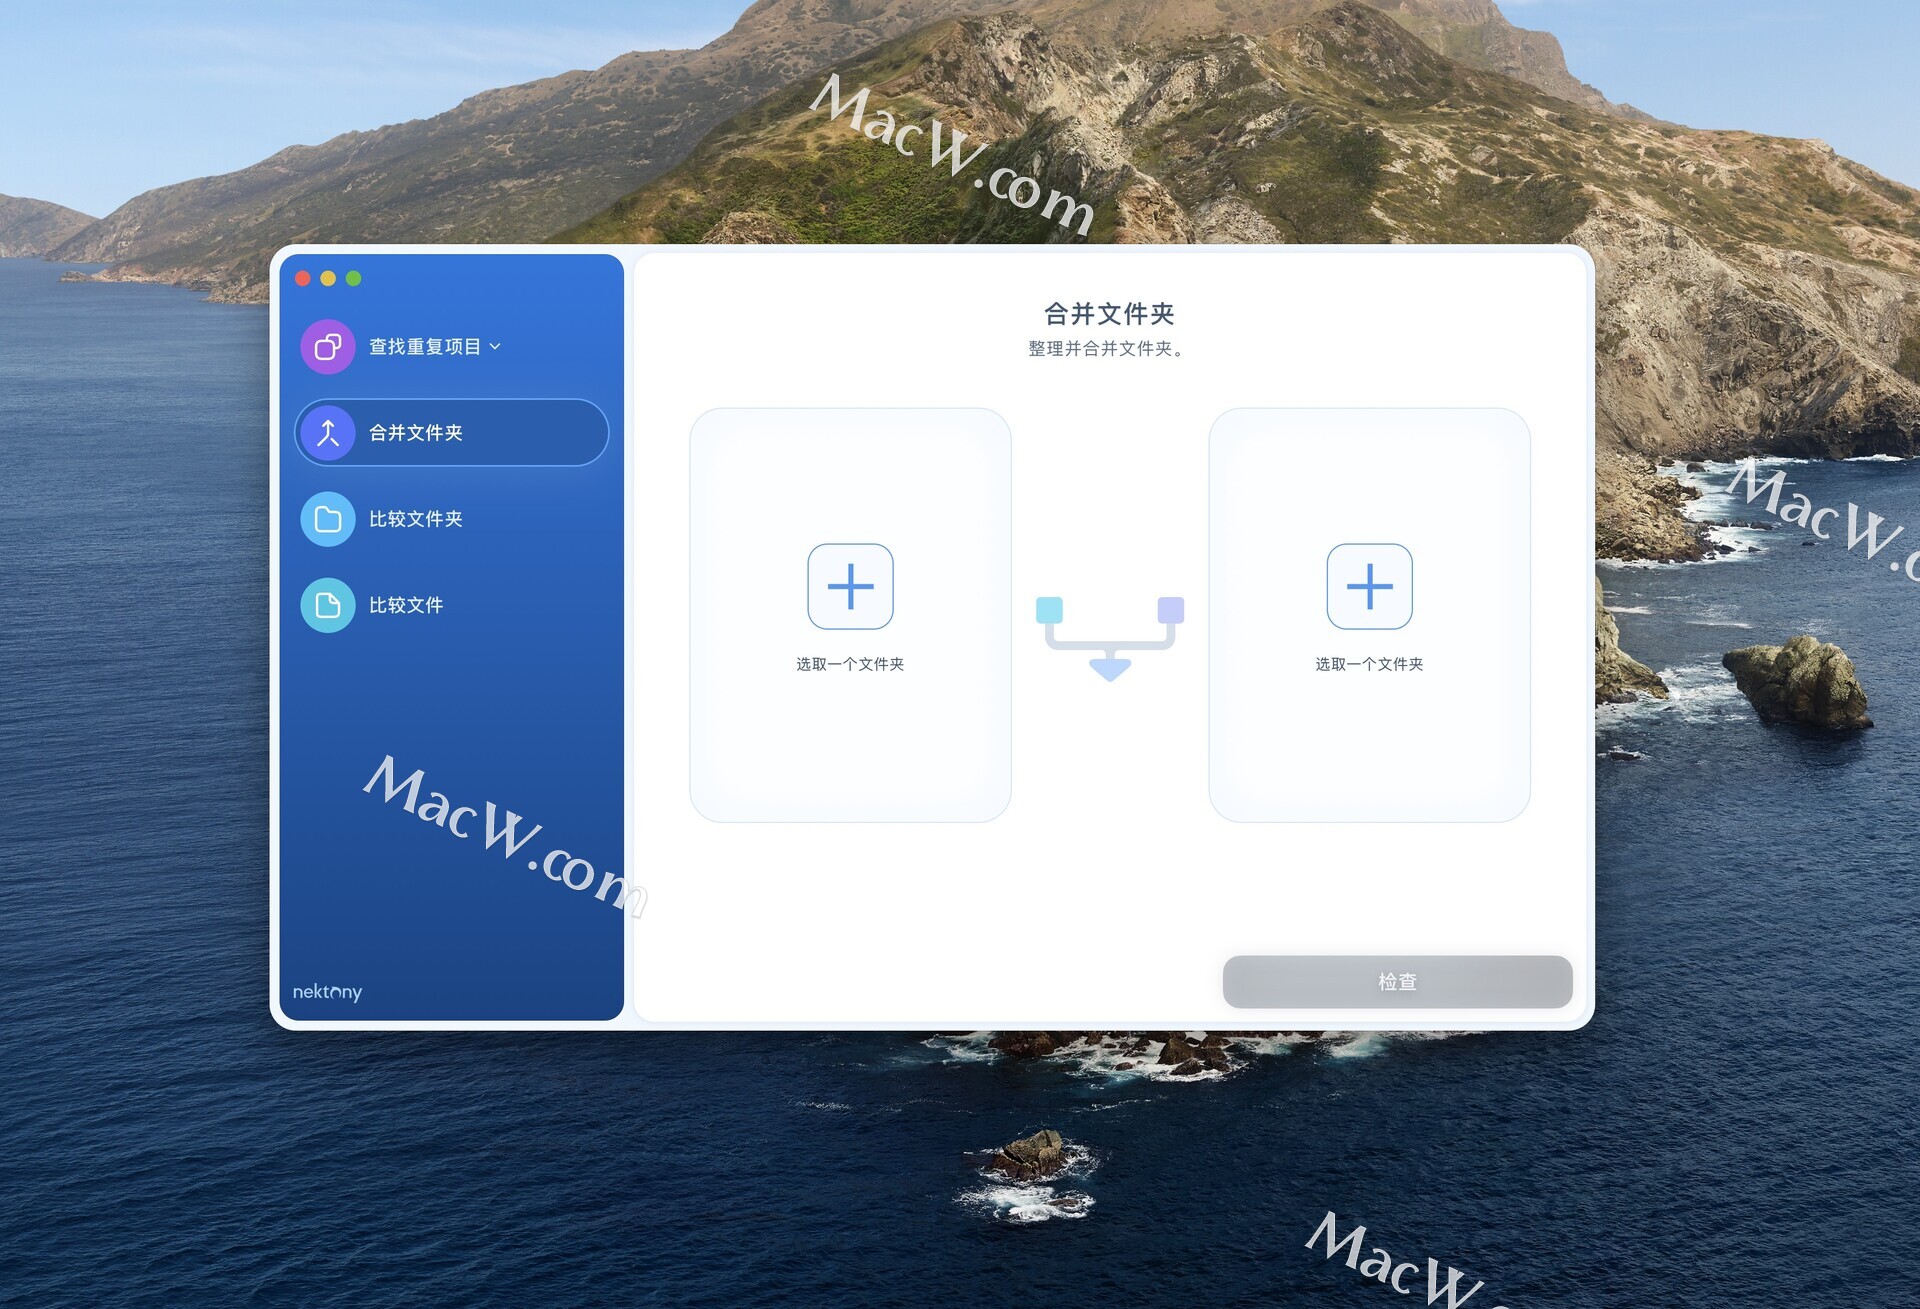This screenshot has height=1309, width=1920.
Task: Zoom window using green button
Action: pyautogui.click(x=353, y=279)
